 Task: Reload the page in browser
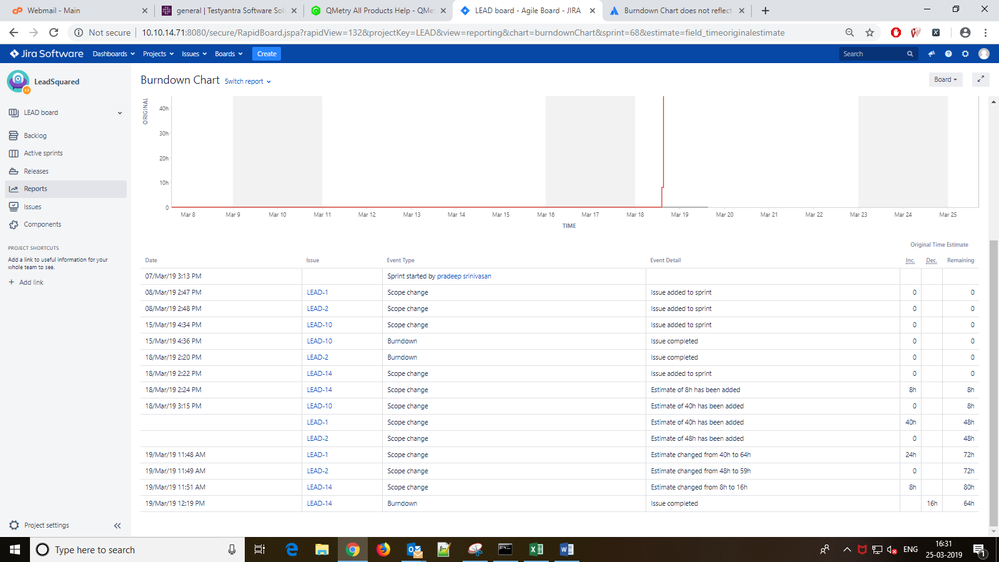coord(54,32)
